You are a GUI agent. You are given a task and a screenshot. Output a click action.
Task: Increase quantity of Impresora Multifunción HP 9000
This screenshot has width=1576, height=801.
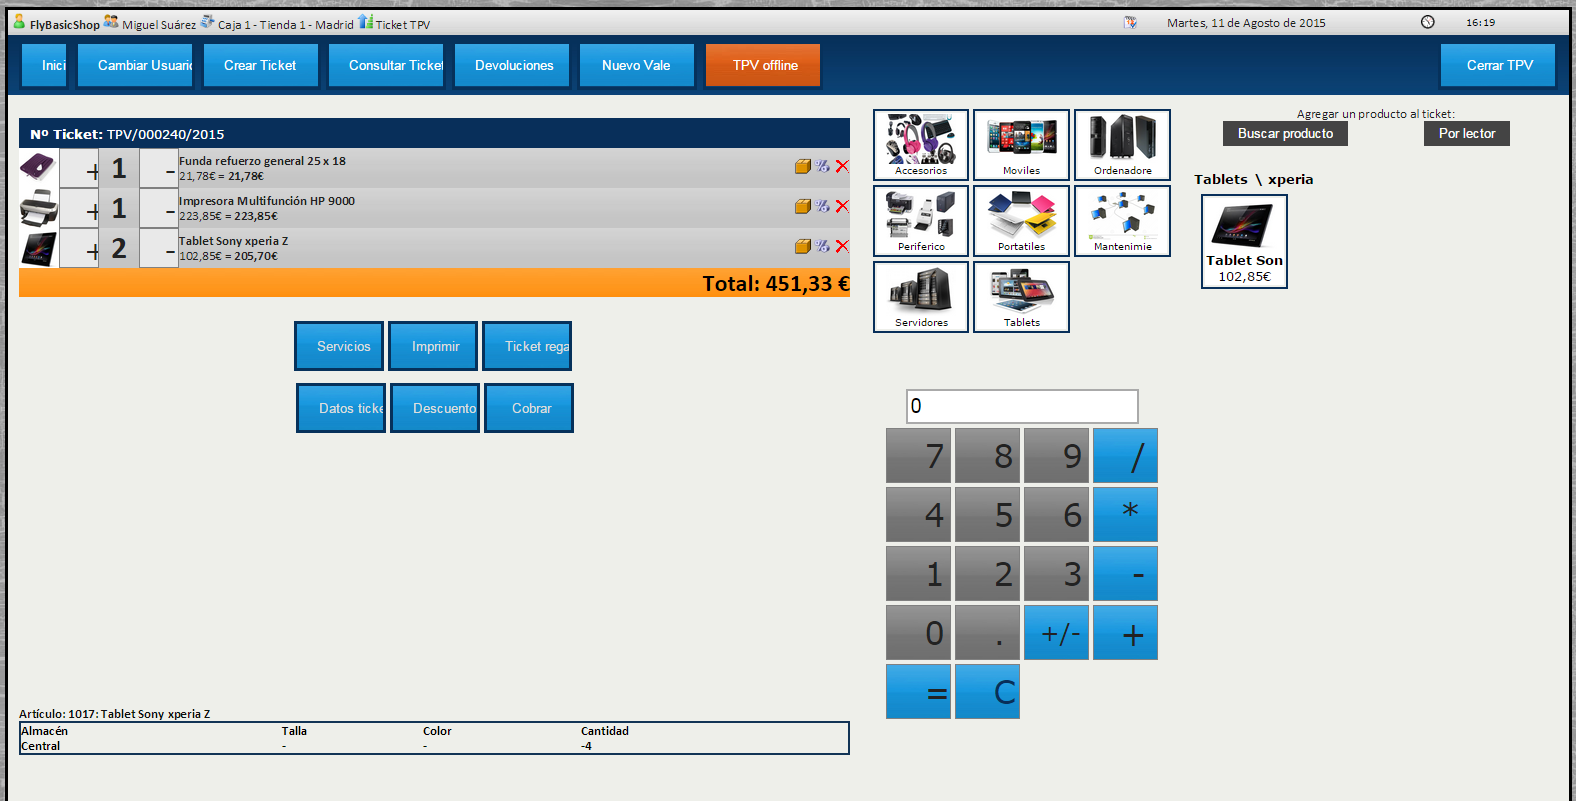click(x=79, y=209)
